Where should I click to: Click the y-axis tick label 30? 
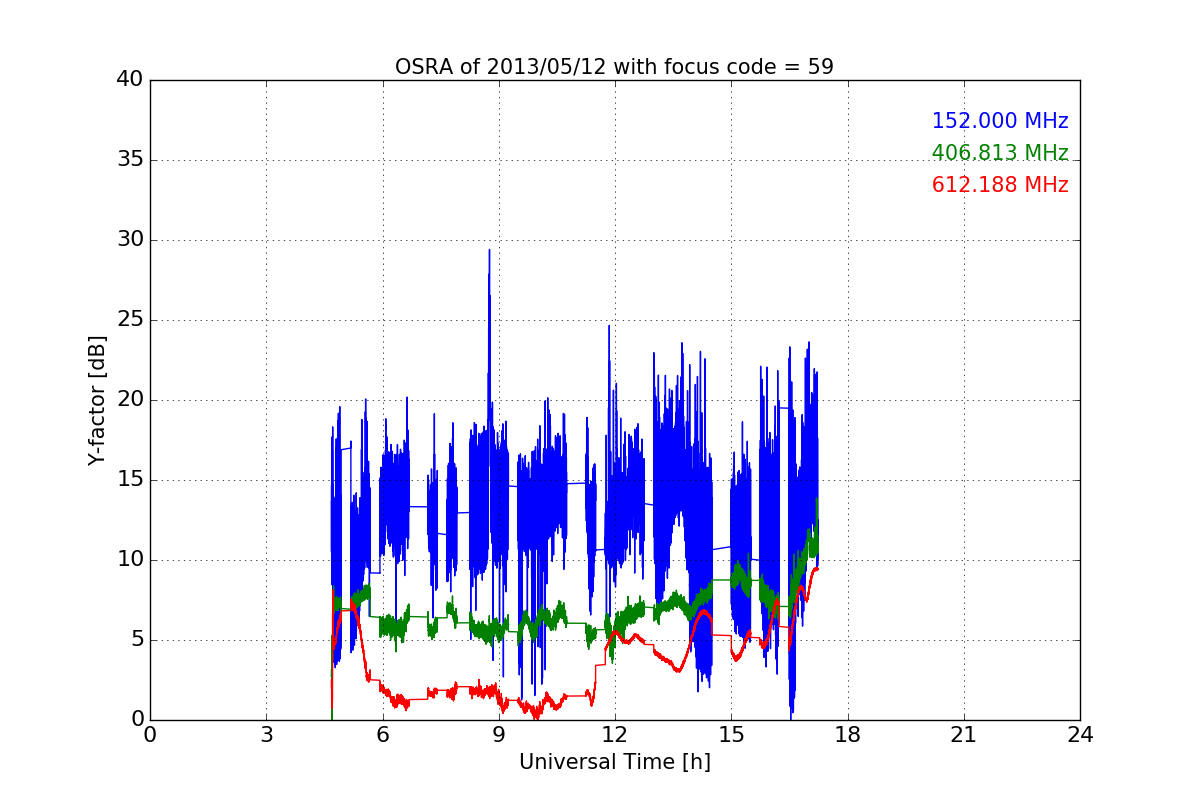click(130, 240)
